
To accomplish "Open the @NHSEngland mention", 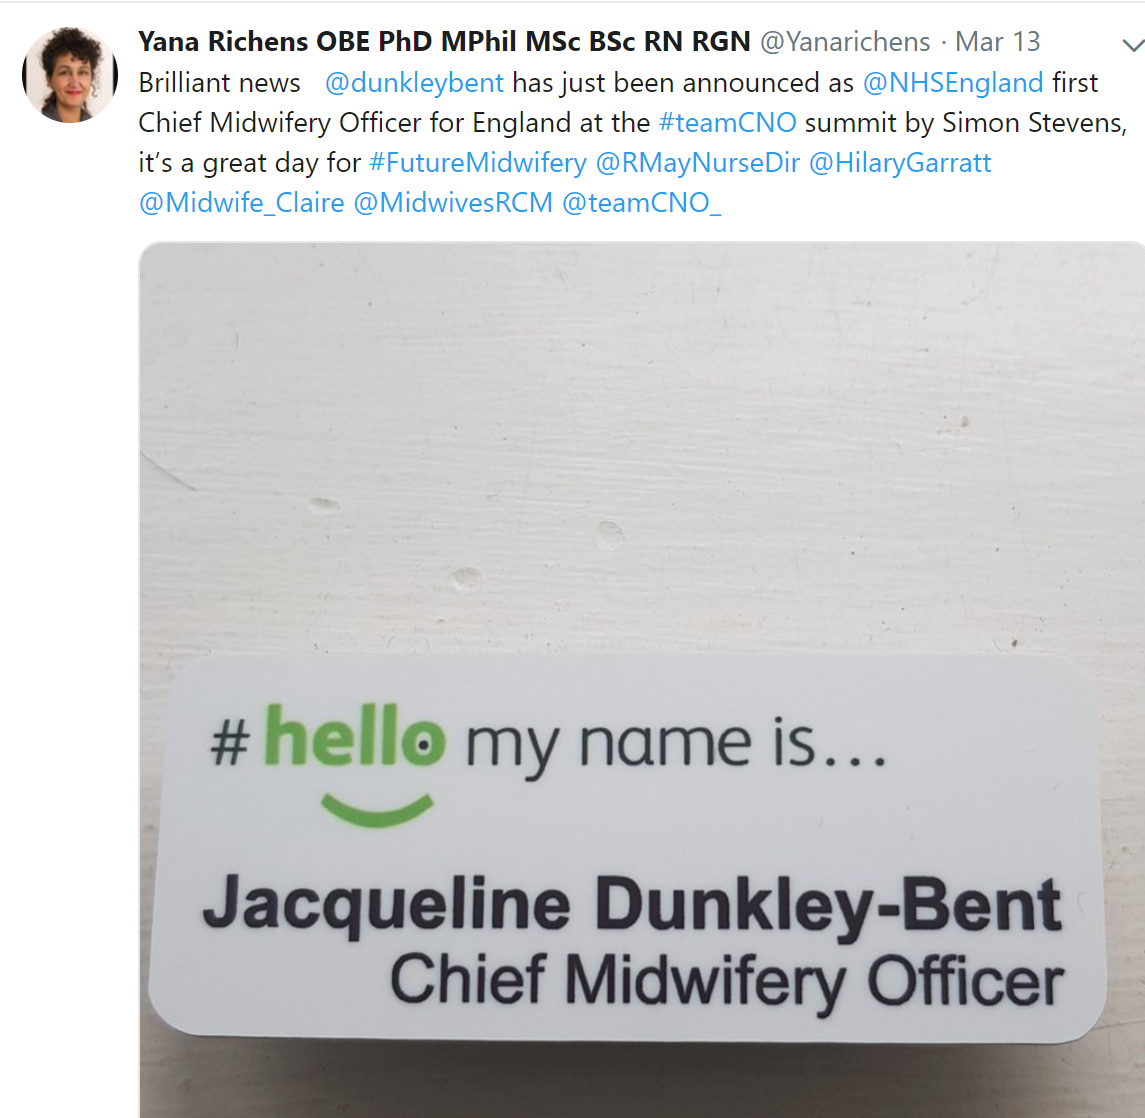I will coord(953,83).
